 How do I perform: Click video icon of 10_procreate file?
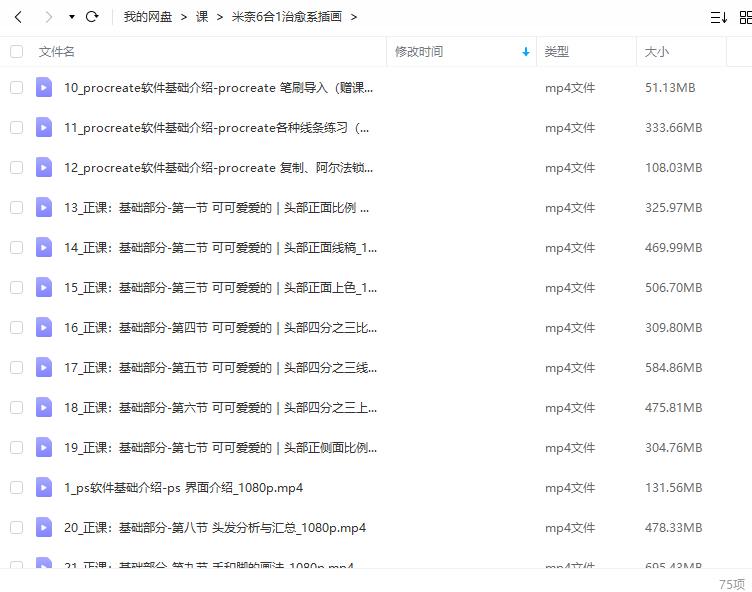tap(44, 88)
